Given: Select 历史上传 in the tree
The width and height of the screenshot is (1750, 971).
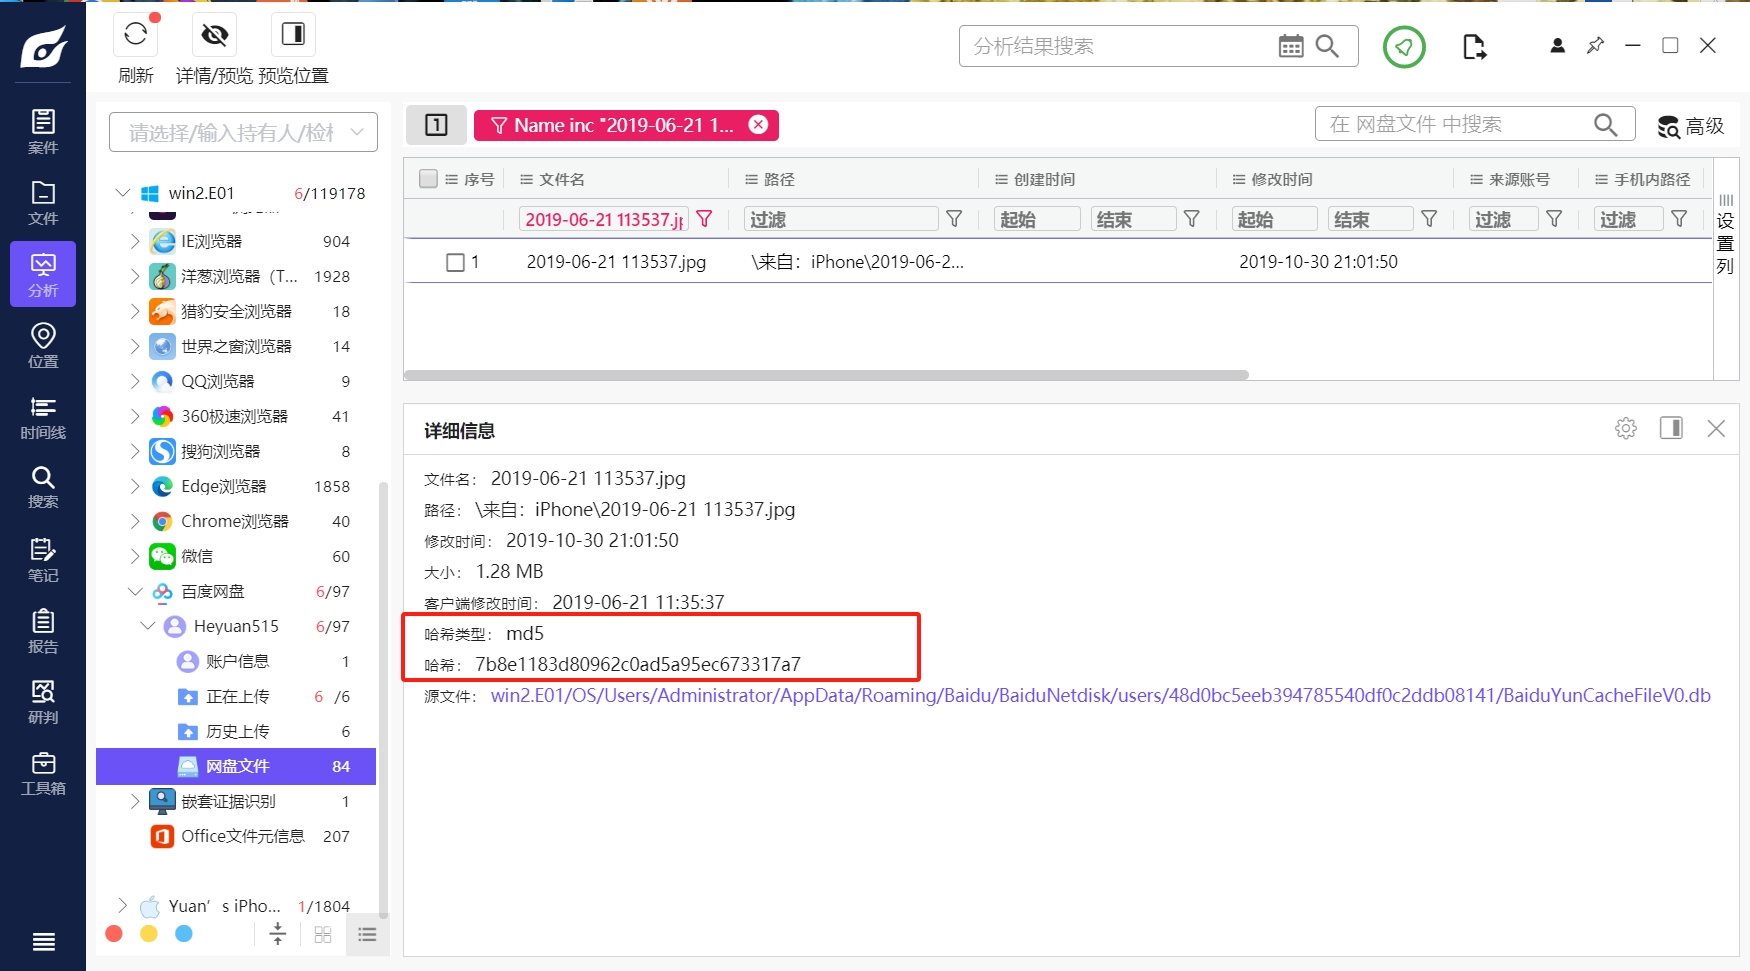Looking at the screenshot, I should pyautogui.click(x=236, y=731).
